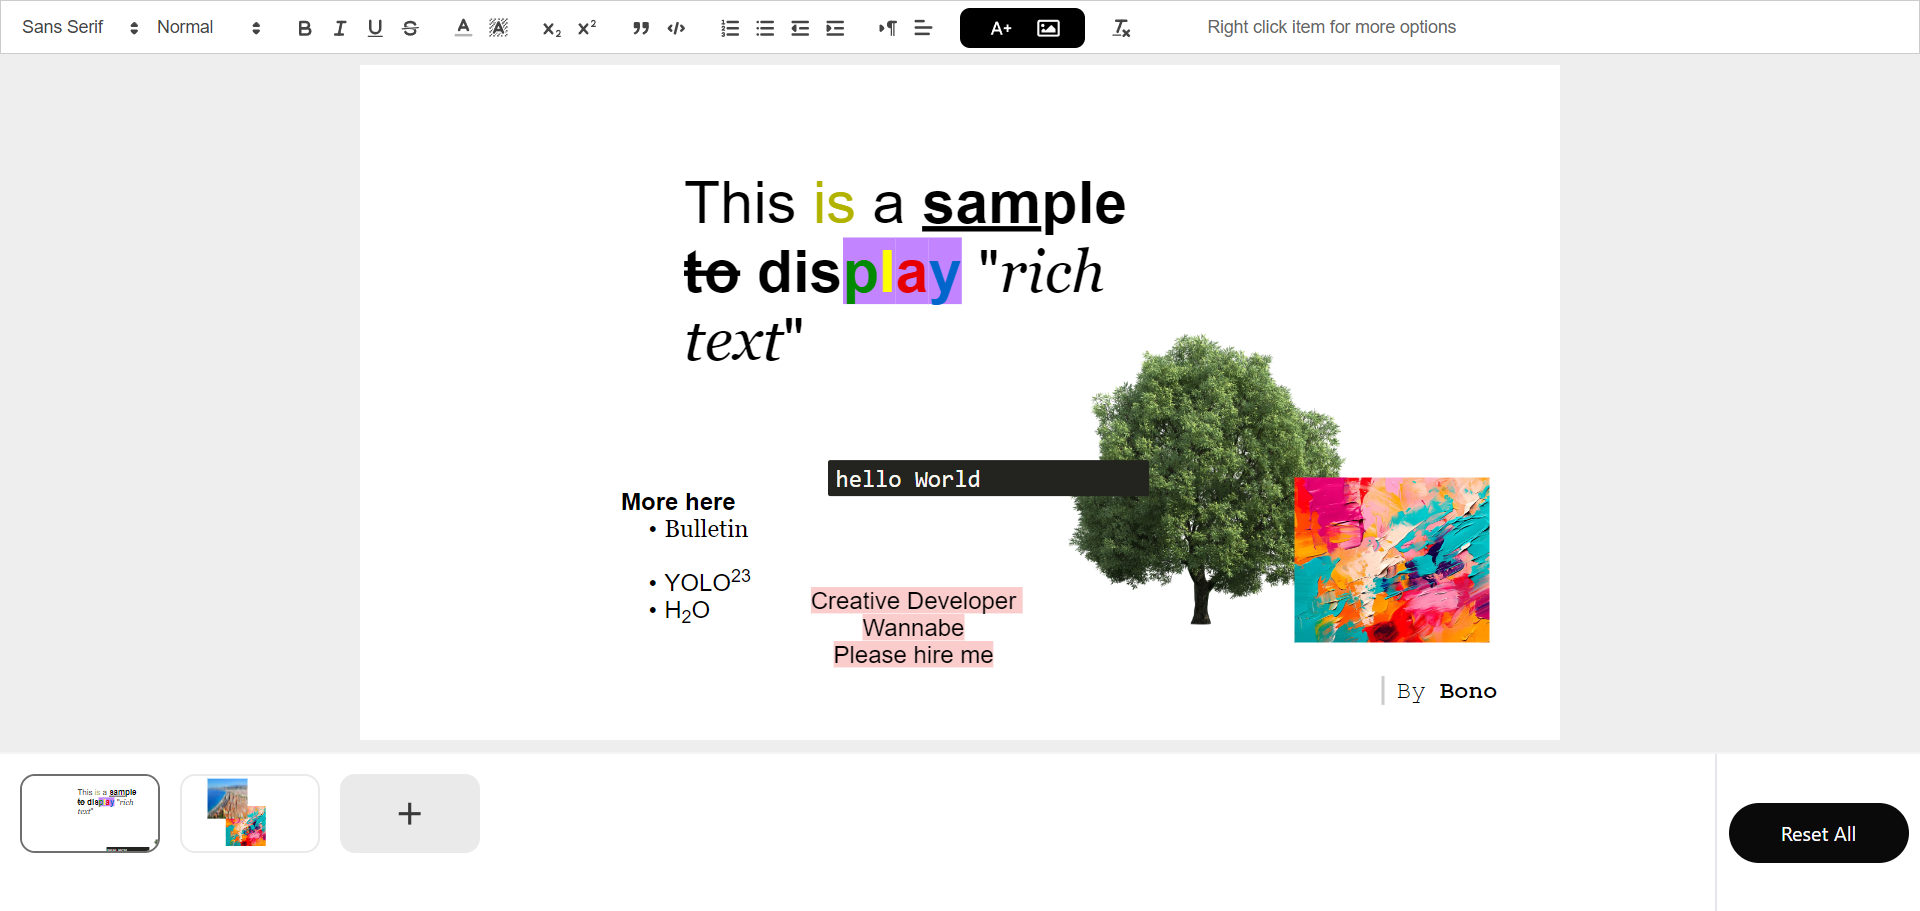The image size is (1920, 911).
Task: Select the second slide thumbnail
Action: (250, 813)
